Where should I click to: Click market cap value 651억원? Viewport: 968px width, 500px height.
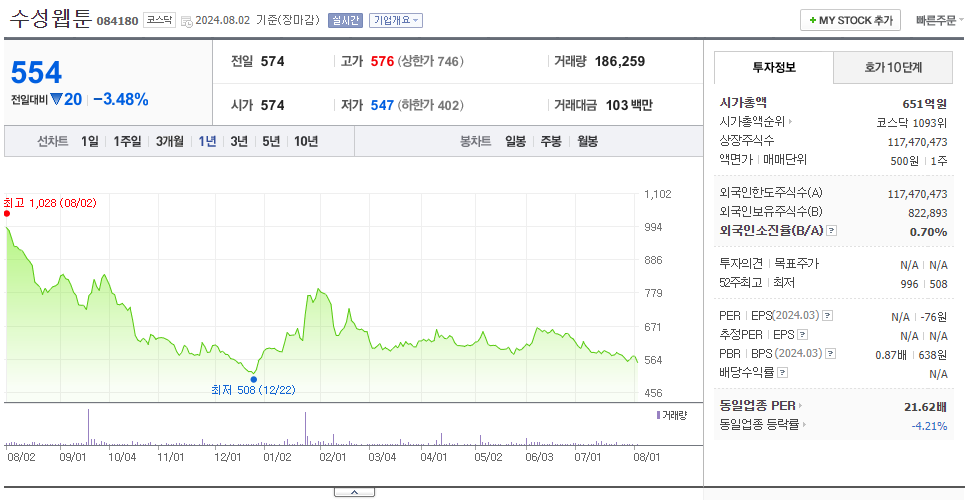point(924,104)
